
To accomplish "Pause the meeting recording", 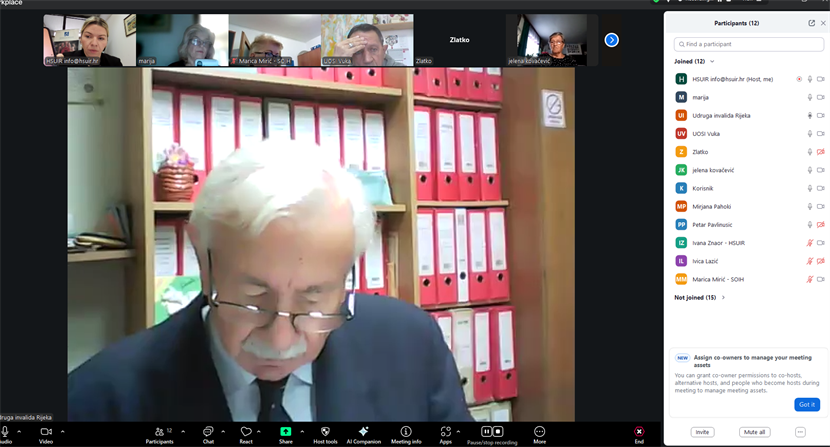I will click(486, 432).
